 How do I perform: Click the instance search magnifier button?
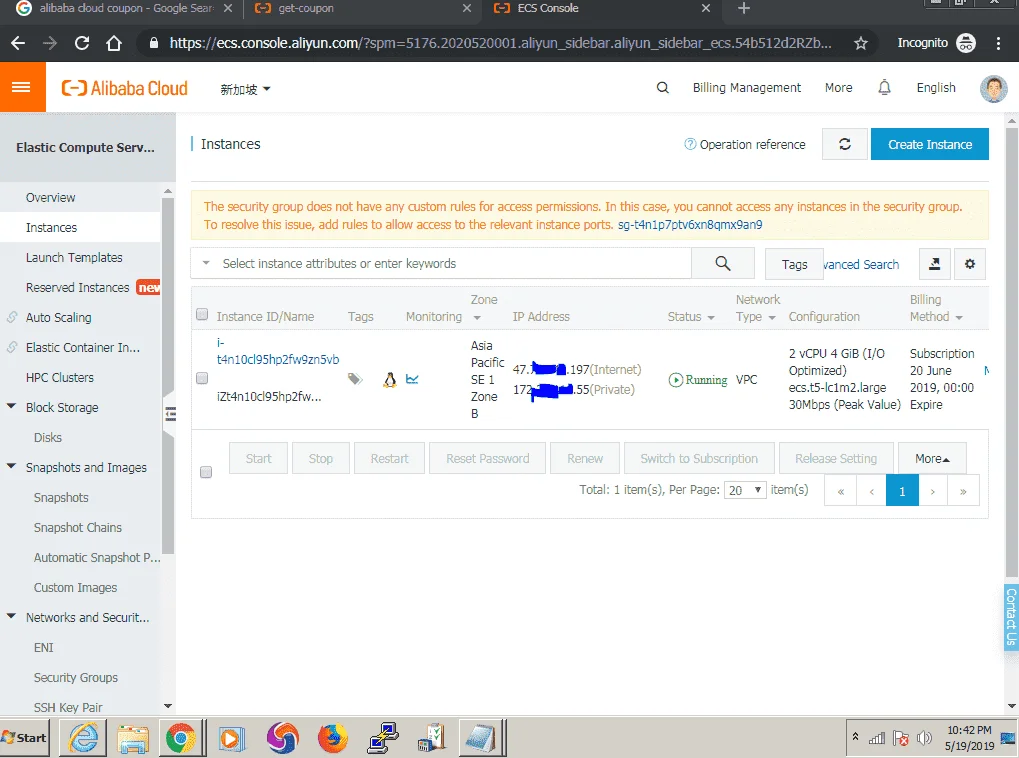pyautogui.click(x=723, y=263)
